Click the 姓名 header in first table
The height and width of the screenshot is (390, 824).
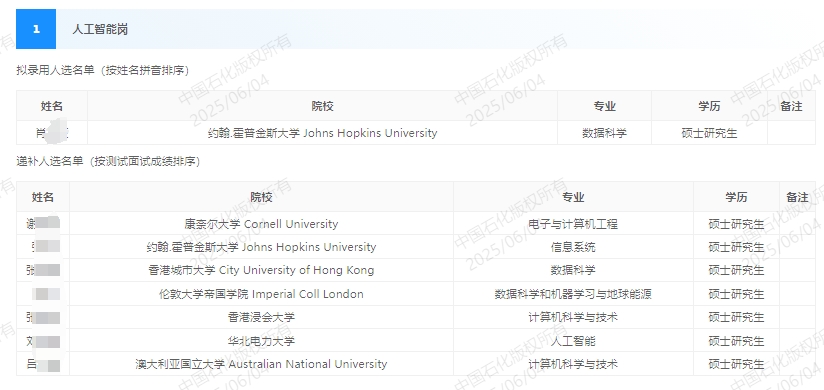click(52, 106)
